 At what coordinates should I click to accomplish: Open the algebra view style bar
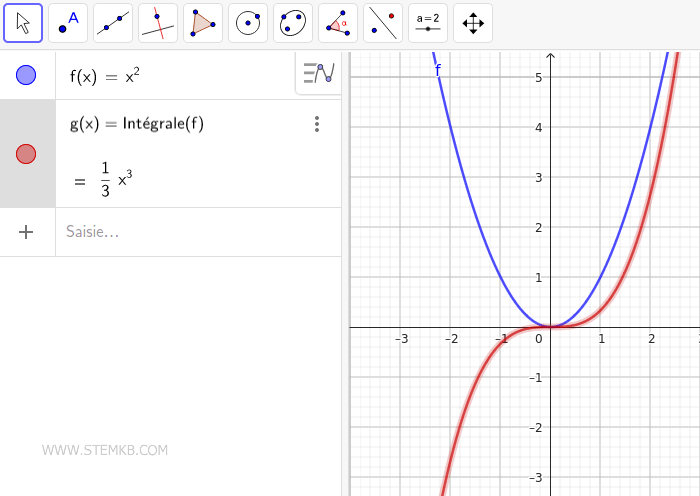(318, 73)
